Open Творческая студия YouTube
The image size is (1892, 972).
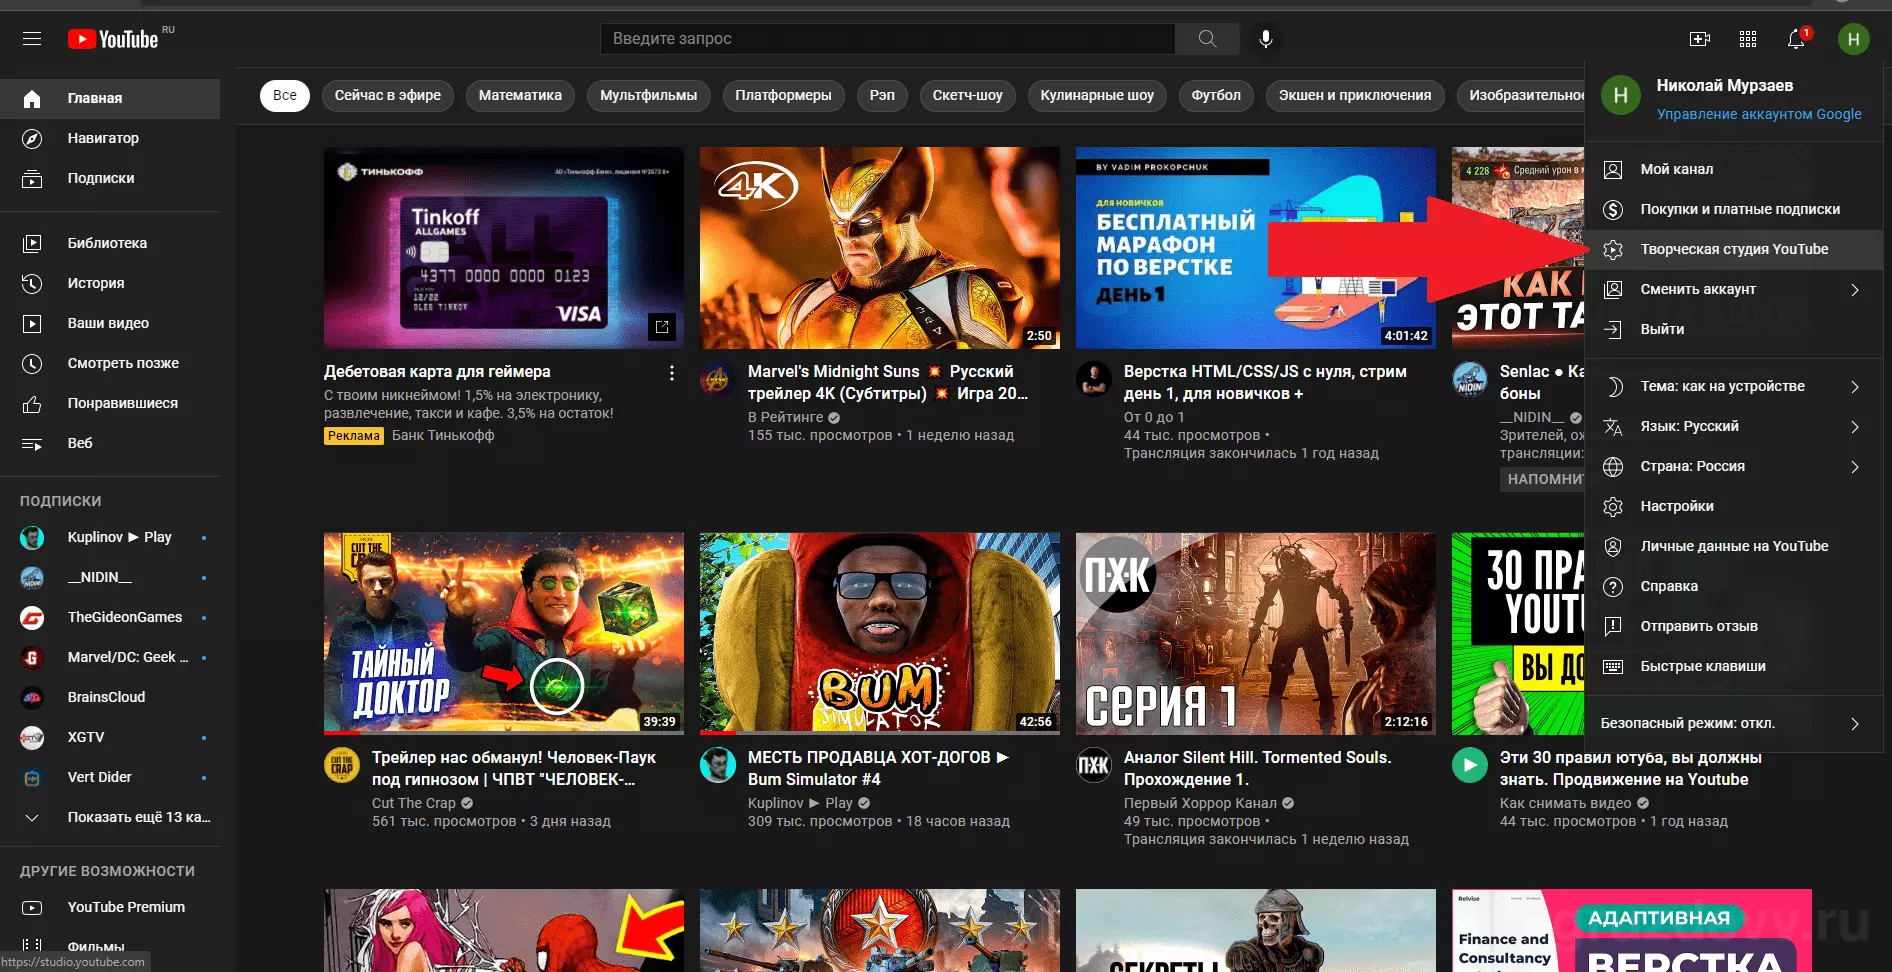[1734, 249]
